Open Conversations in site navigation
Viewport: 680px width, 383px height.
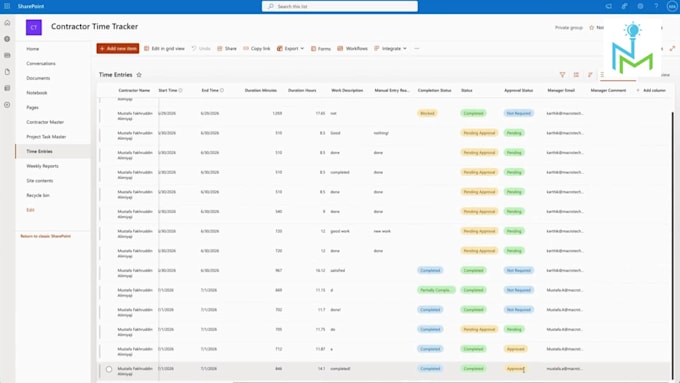pos(41,63)
